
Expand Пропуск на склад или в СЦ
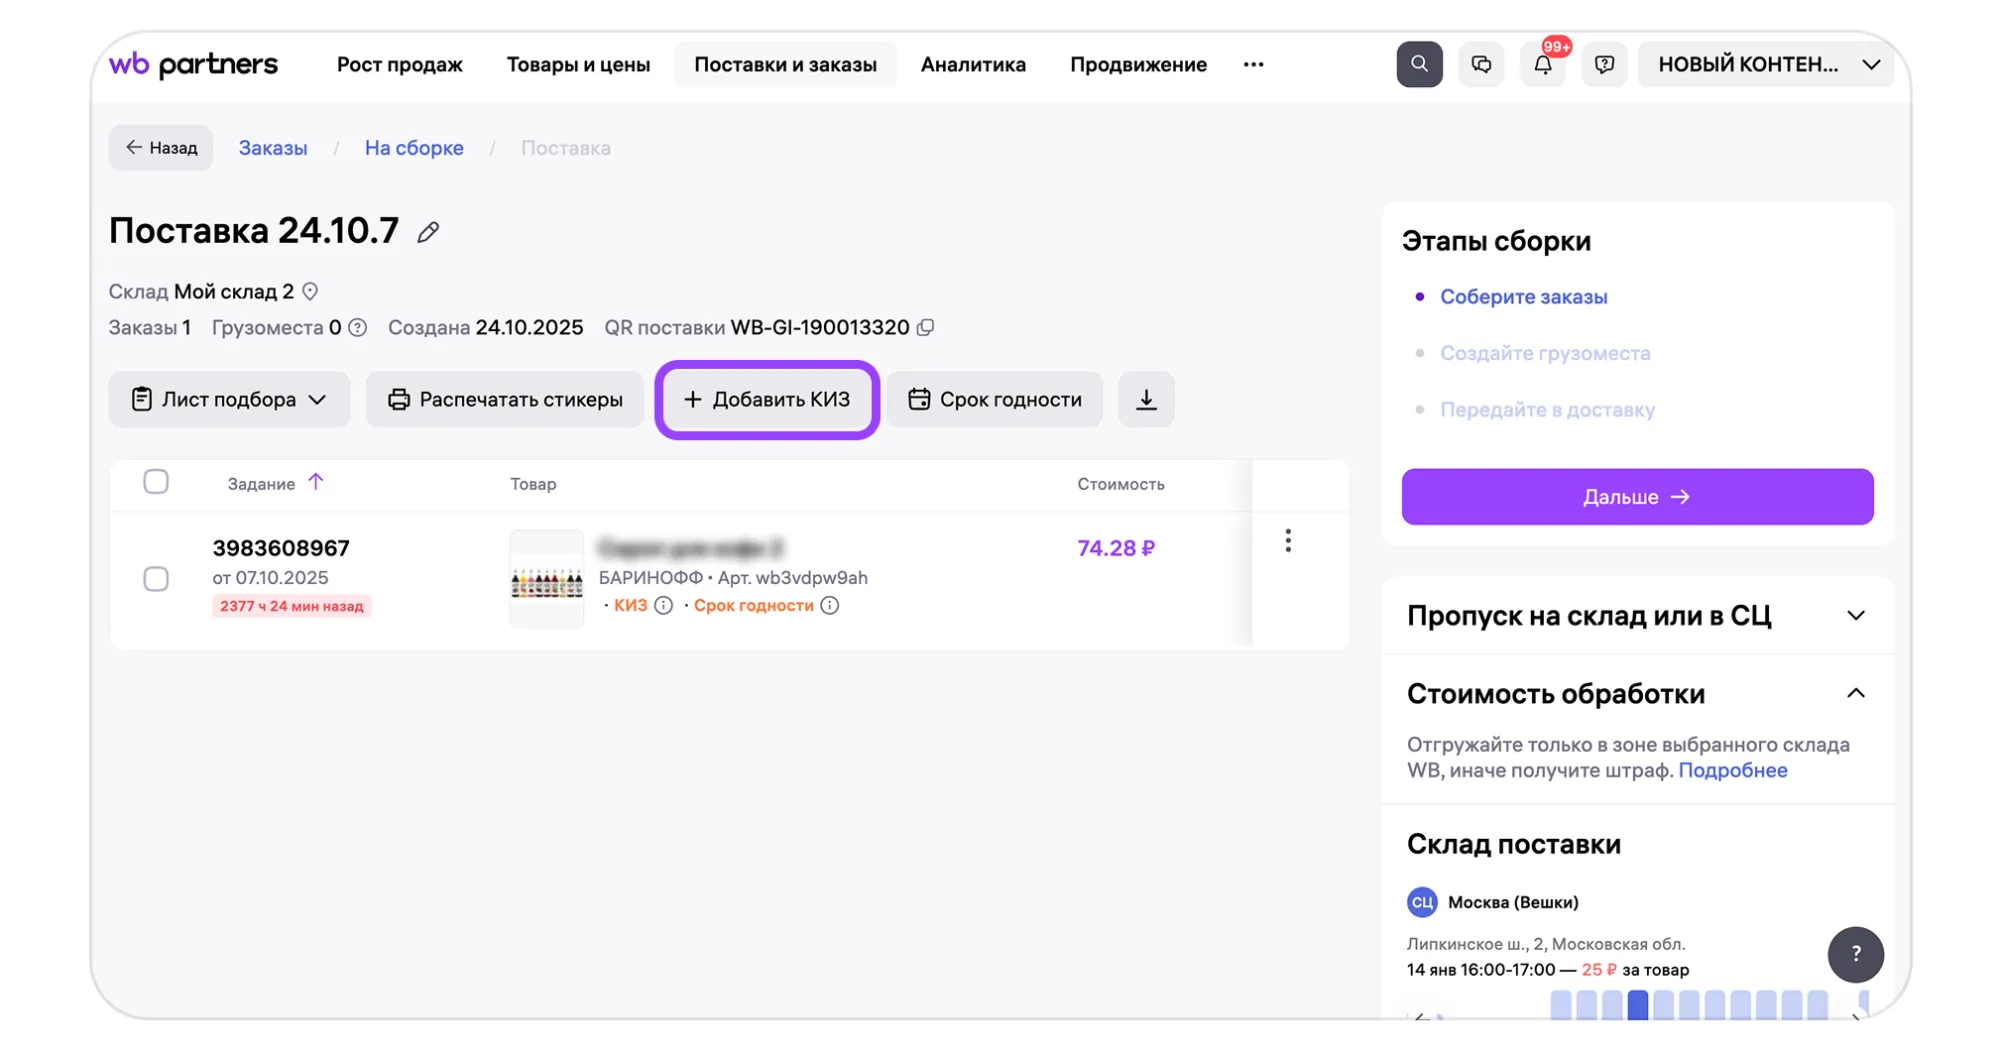tap(1855, 615)
